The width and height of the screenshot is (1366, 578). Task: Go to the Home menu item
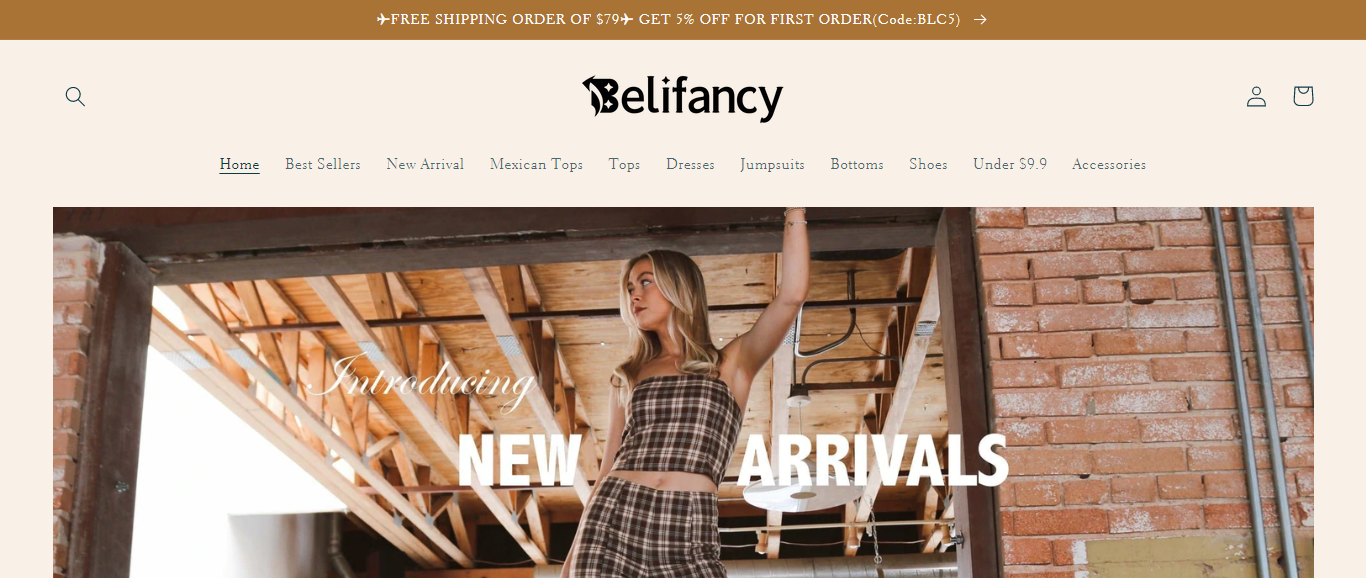(240, 164)
